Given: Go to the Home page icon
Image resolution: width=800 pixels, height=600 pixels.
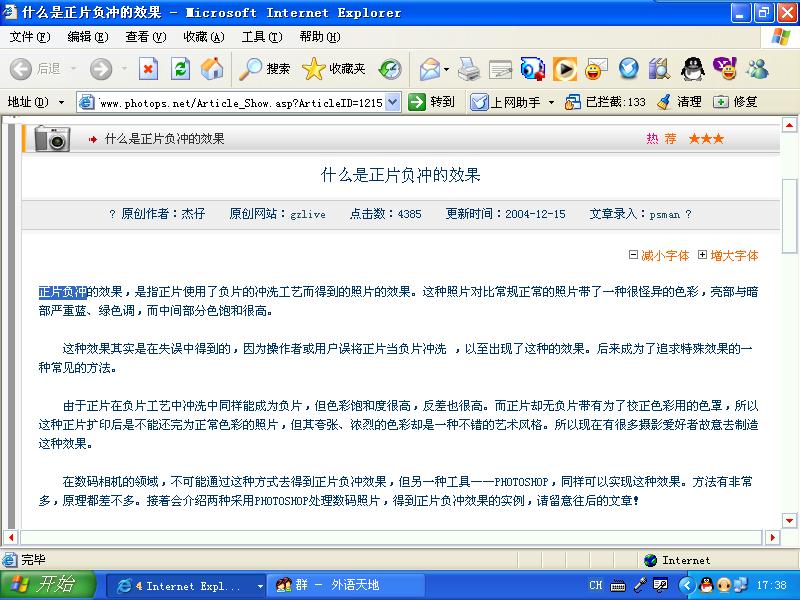Looking at the screenshot, I should pyautogui.click(x=211, y=69).
